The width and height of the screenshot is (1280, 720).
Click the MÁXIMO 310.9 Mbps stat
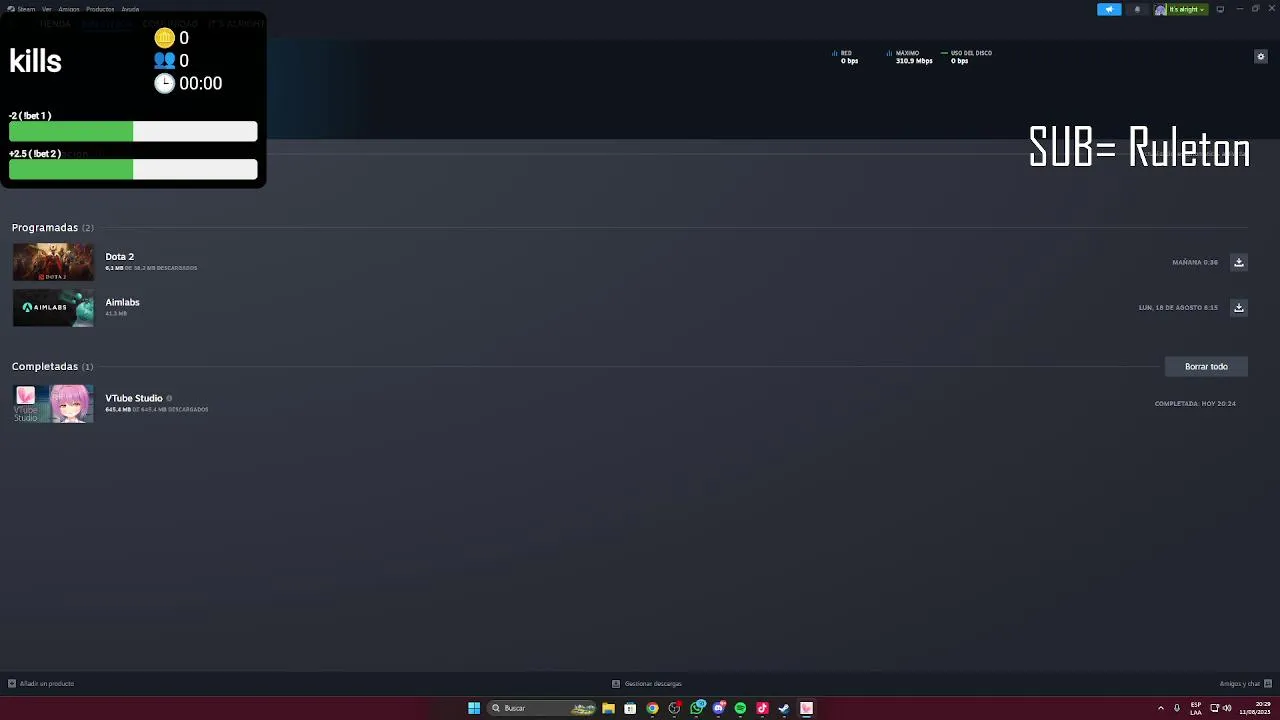(x=909, y=57)
